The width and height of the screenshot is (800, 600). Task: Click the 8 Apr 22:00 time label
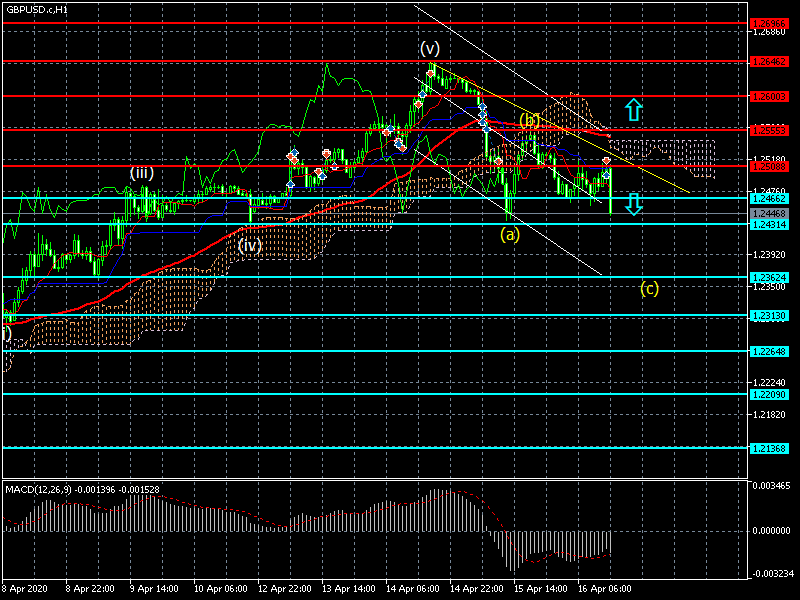pyautogui.click(x=90, y=589)
